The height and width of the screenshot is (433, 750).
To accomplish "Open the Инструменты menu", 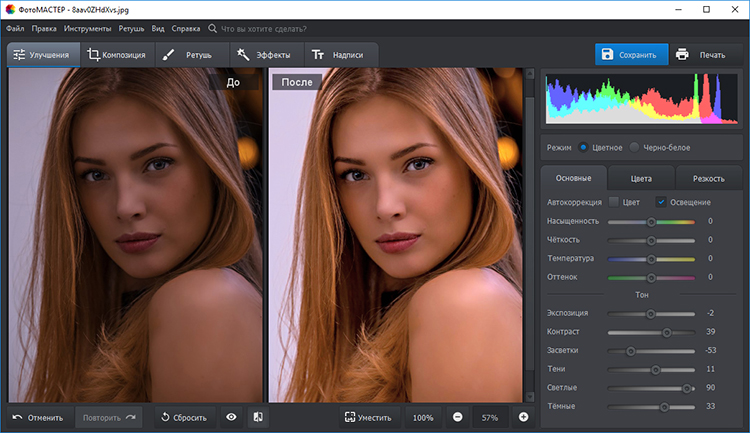I will coord(88,29).
